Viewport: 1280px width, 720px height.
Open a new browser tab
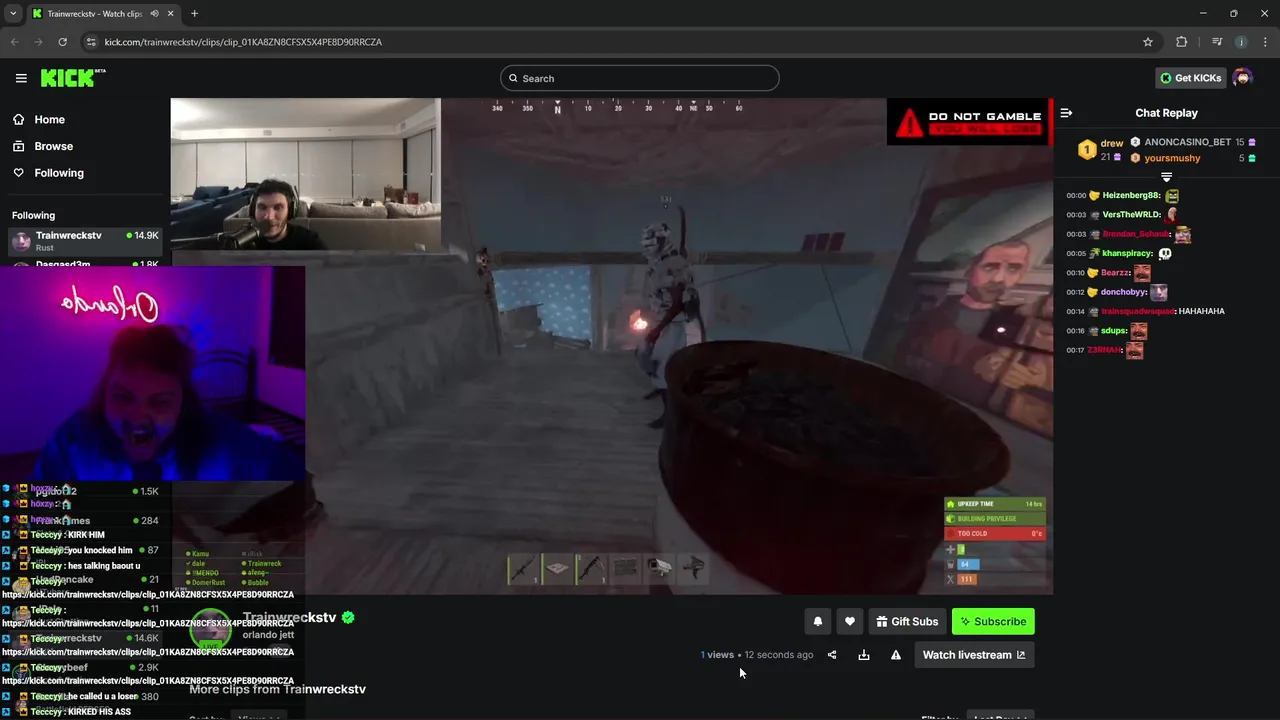pyautogui.click(x=194, y=14)
